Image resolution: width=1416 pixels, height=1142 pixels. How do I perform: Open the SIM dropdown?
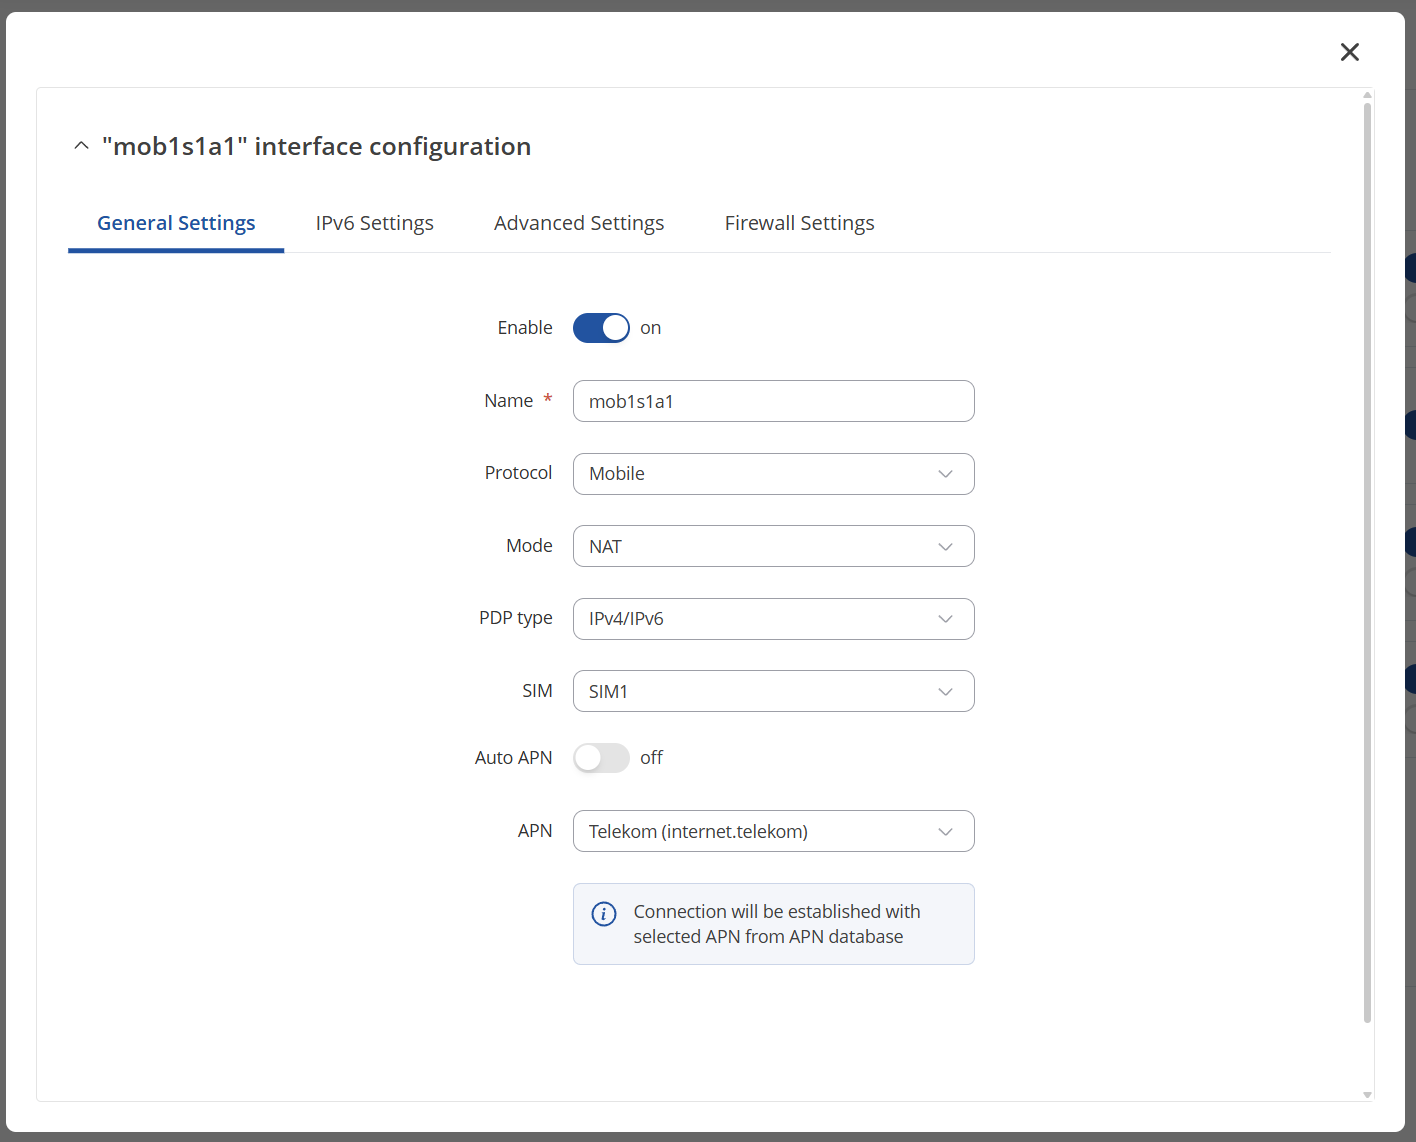click(x=774, y=691)
